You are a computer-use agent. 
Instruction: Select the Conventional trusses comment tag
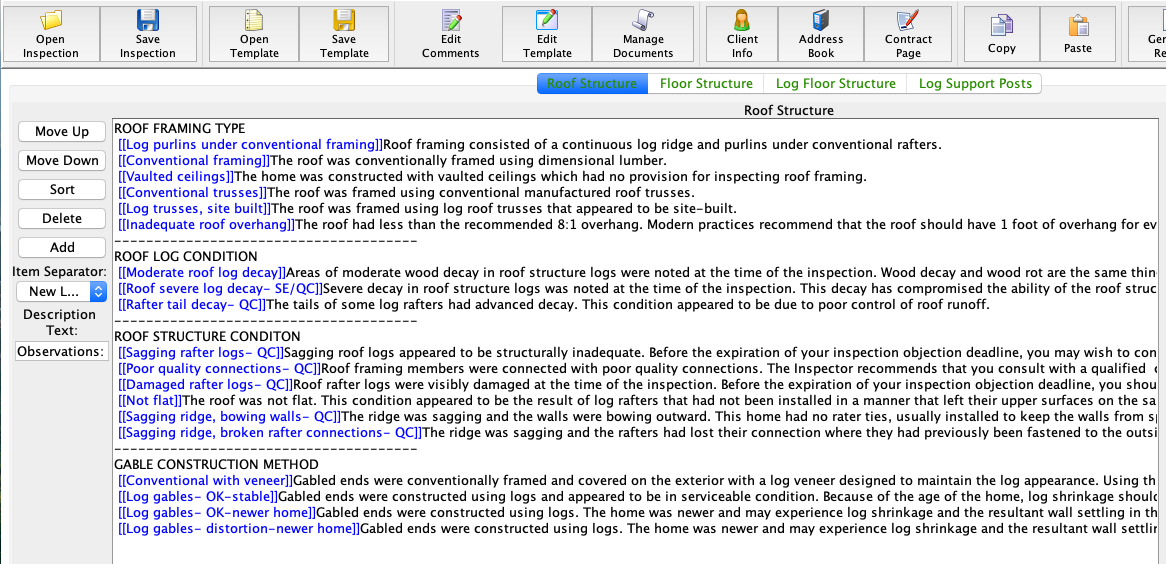point(192,192)
